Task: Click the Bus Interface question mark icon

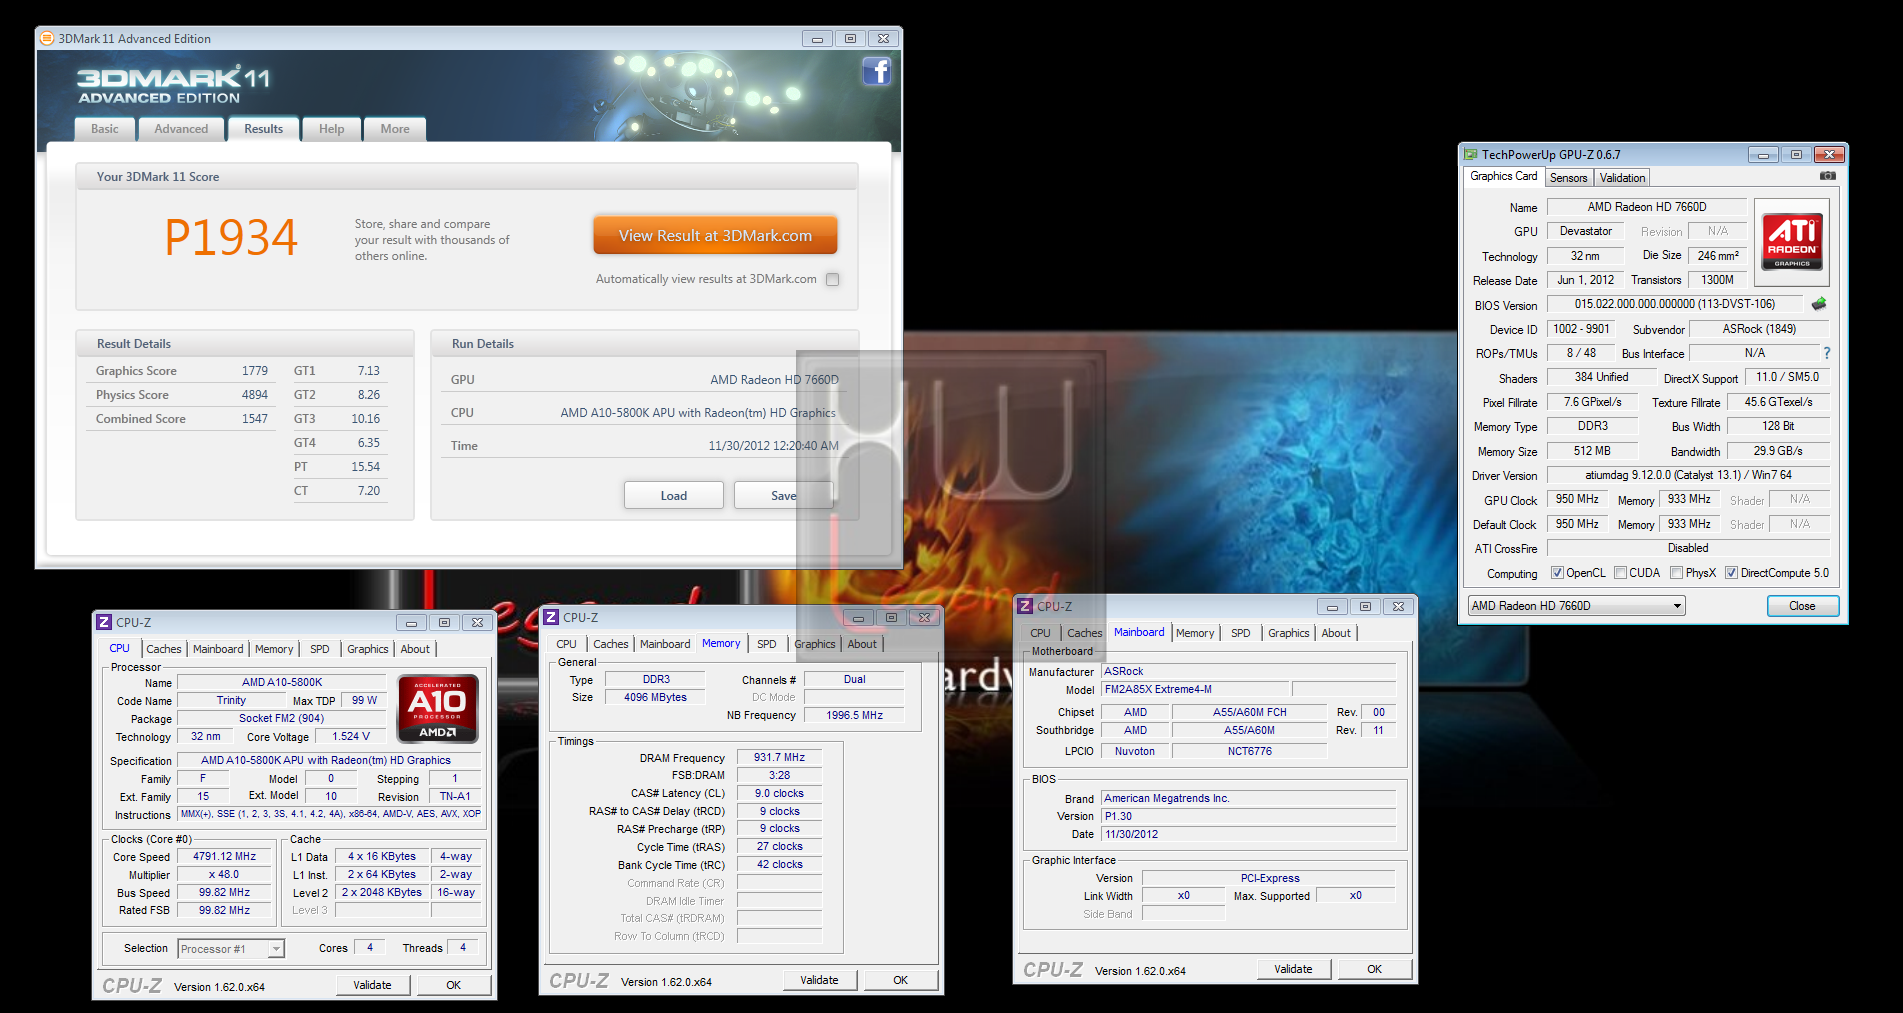Action: tap(1827, 353)
